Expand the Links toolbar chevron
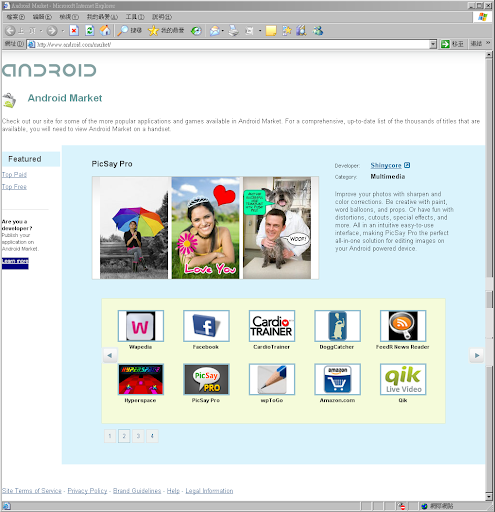Image resolution: width=495 pixels, height=512 pixels. (x=488, y=43)
